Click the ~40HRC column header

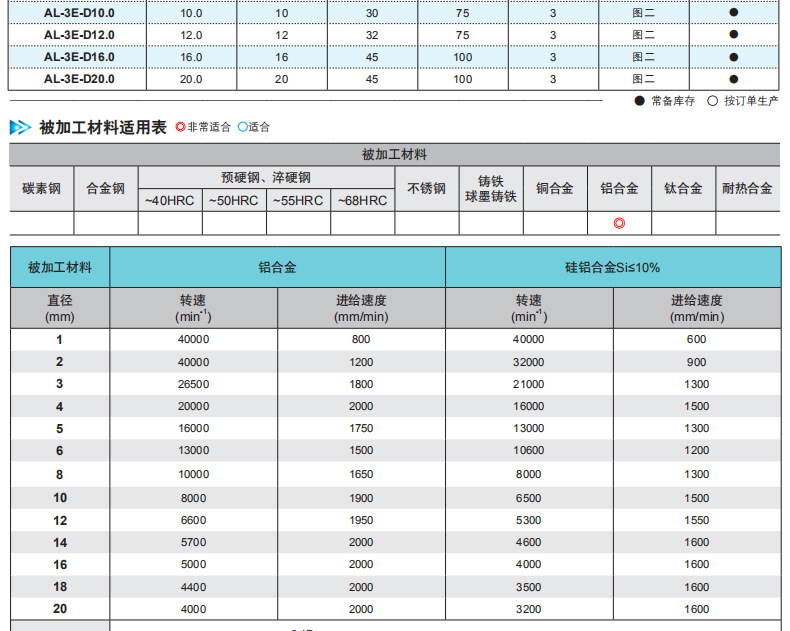coord(170,201)
